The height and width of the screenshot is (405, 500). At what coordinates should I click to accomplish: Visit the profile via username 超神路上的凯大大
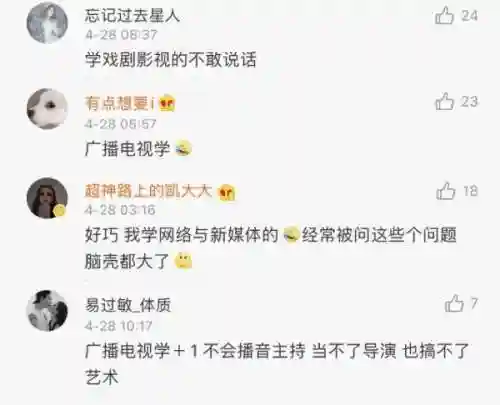[149, 191]
